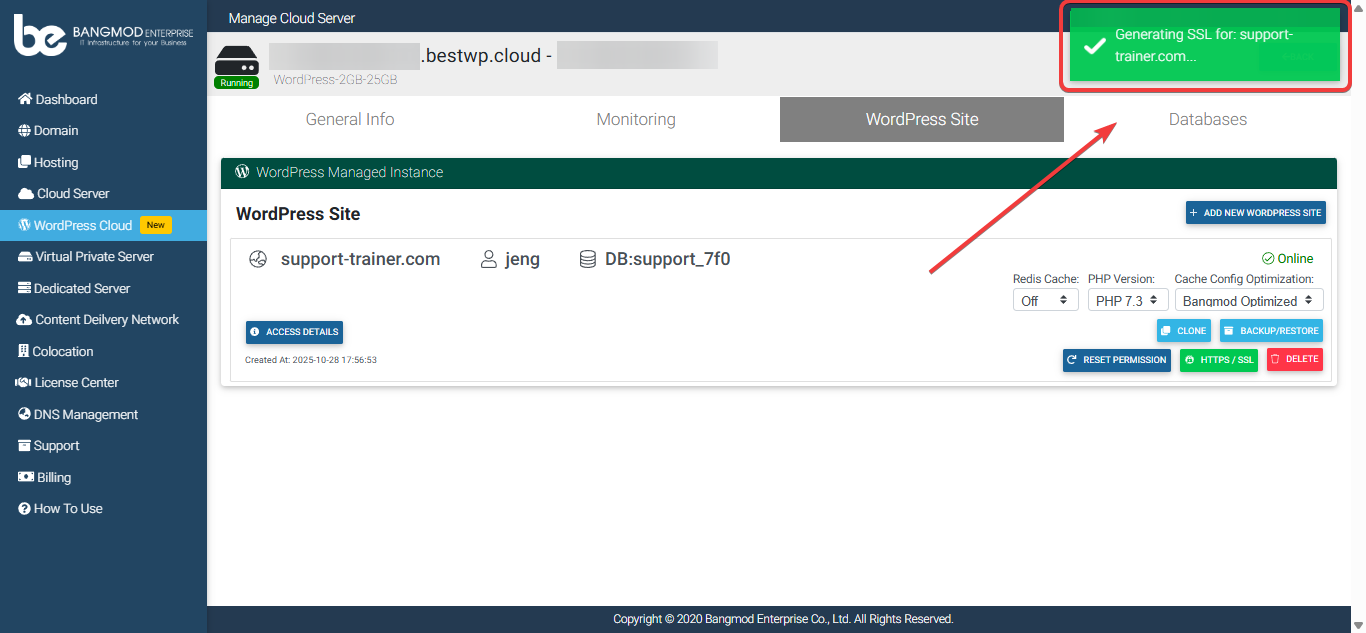Image resolution: width=1366 pixels, height=633 pixels.
Task: Go to DNS Management in sidebar
Action: click(x=85, y=414)
